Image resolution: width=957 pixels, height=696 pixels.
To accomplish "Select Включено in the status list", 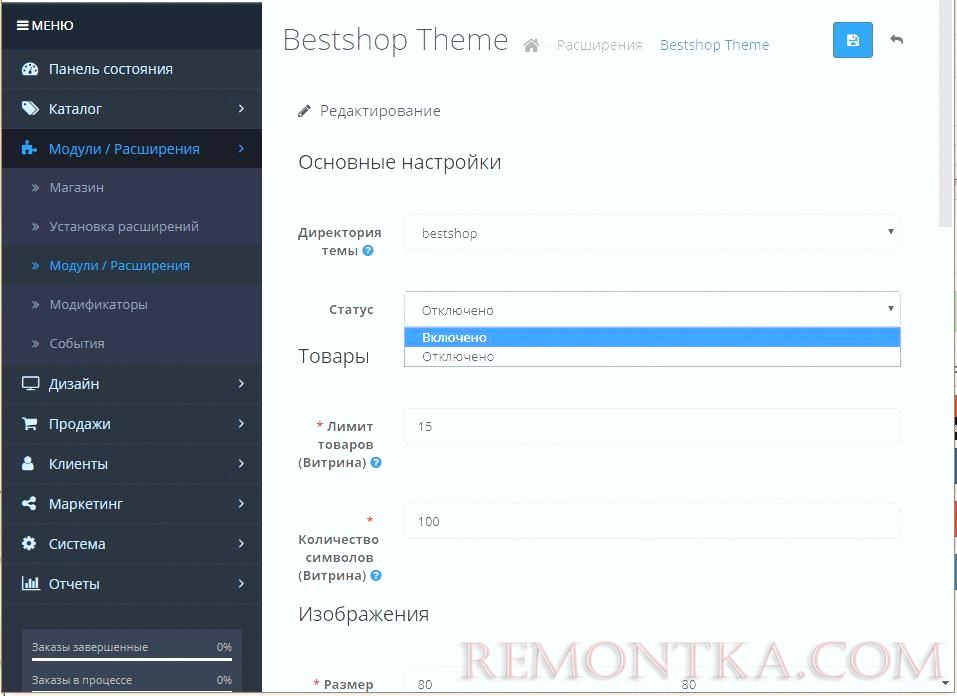I will pyautogui.click(x=652, y=338).
